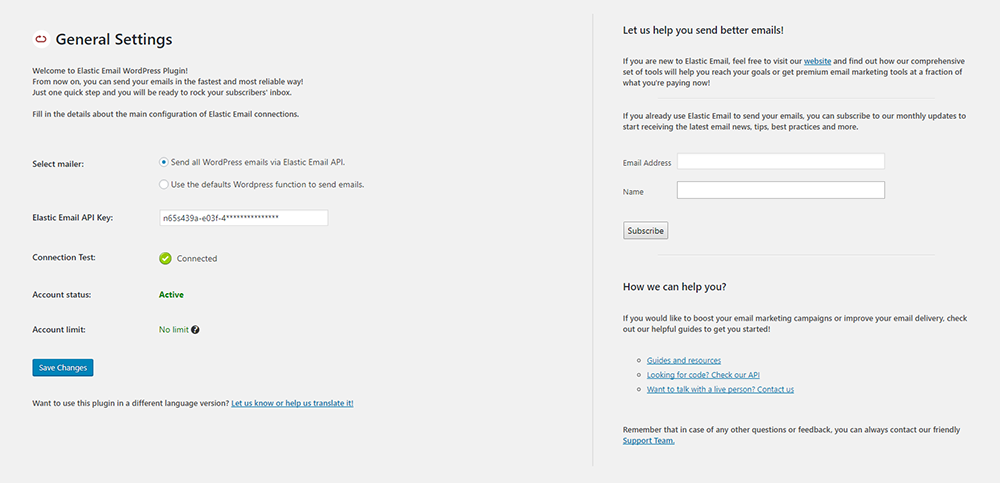
Task: Select the defaults WordPress function radio option
Action: (164, 184)
